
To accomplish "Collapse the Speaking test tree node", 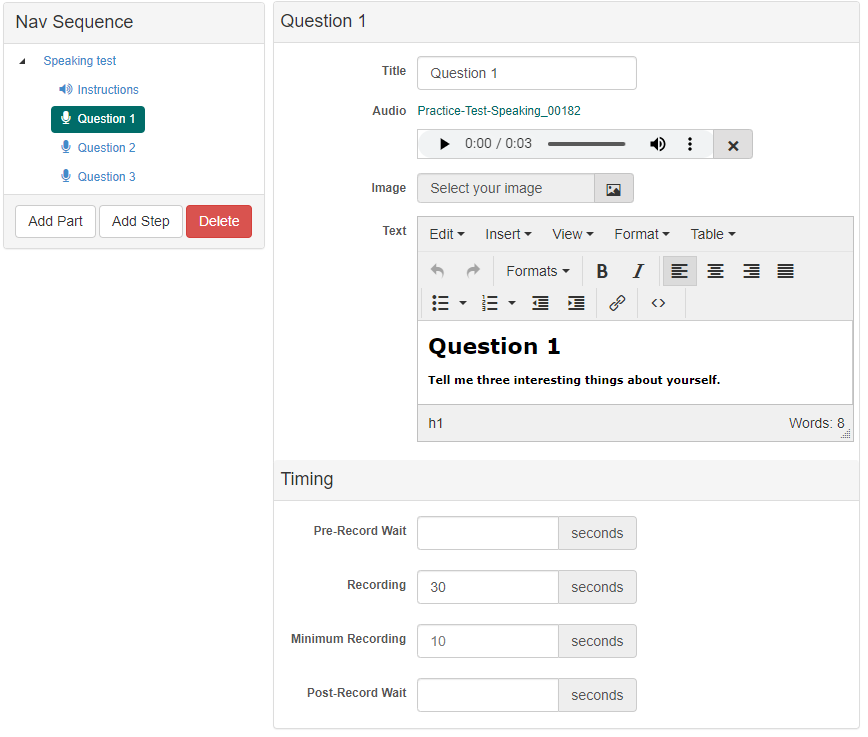I will click(22, 61).
